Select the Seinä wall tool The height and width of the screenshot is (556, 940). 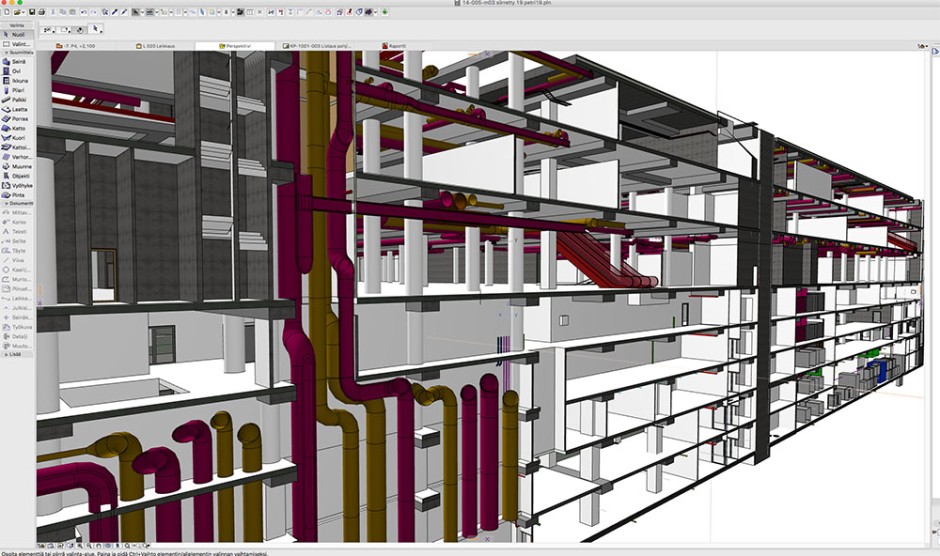17,62
